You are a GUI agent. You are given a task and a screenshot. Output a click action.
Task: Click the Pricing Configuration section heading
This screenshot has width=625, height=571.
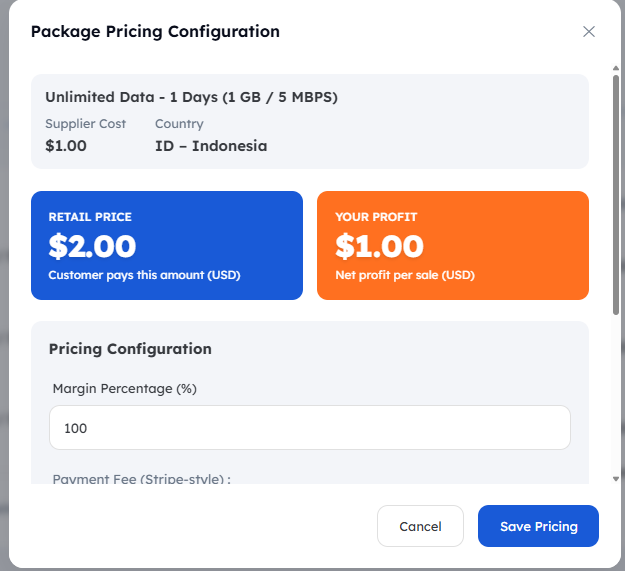tap(130, 349)
